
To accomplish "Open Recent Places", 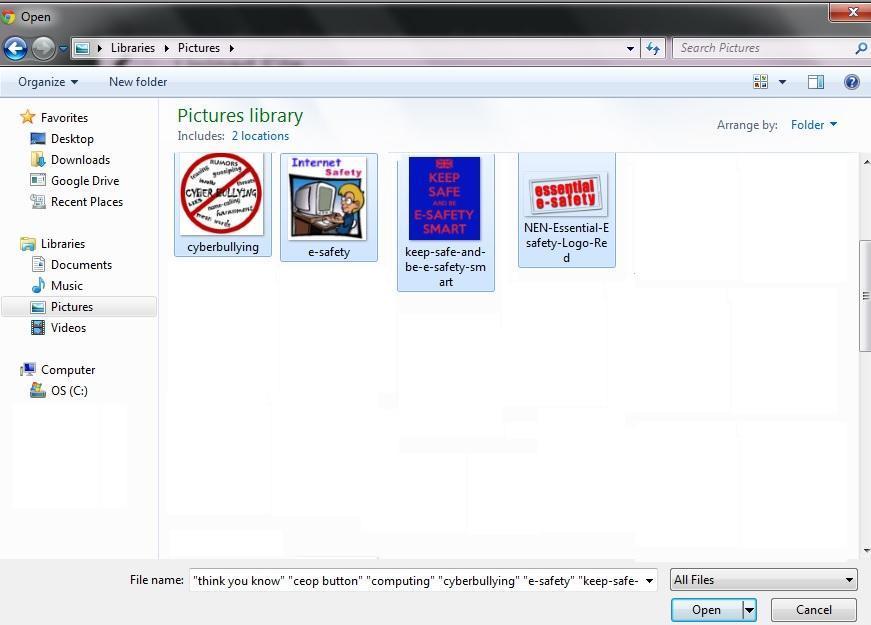I will tap(87, 202).
